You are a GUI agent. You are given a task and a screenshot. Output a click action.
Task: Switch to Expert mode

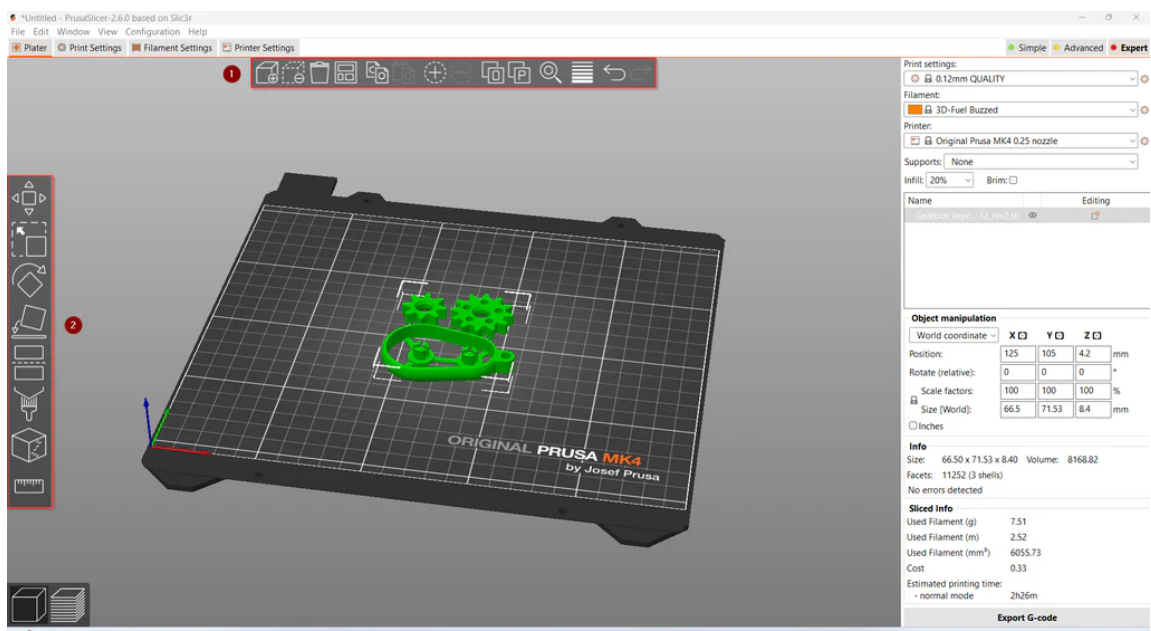[x=1128, y=48]
